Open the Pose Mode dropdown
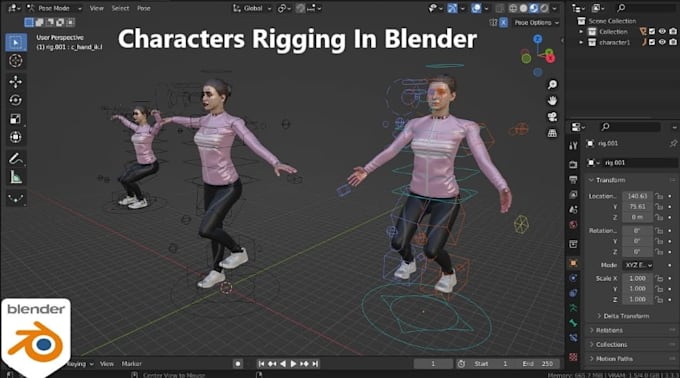 [54, 8]
